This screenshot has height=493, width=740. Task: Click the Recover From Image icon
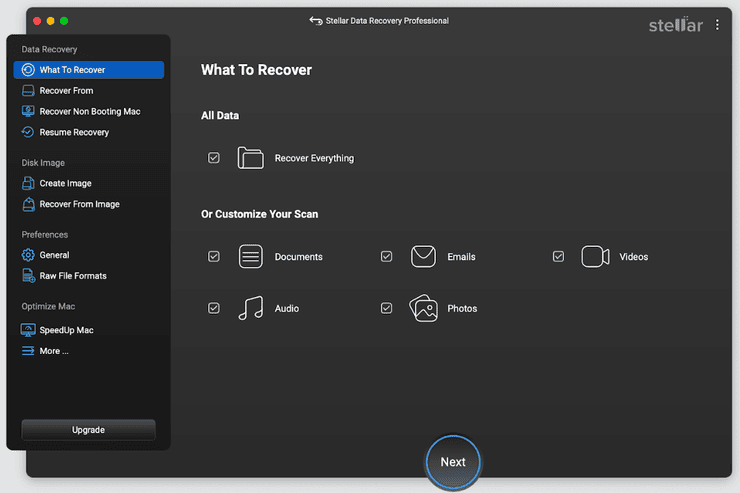(x=28, y=204)
